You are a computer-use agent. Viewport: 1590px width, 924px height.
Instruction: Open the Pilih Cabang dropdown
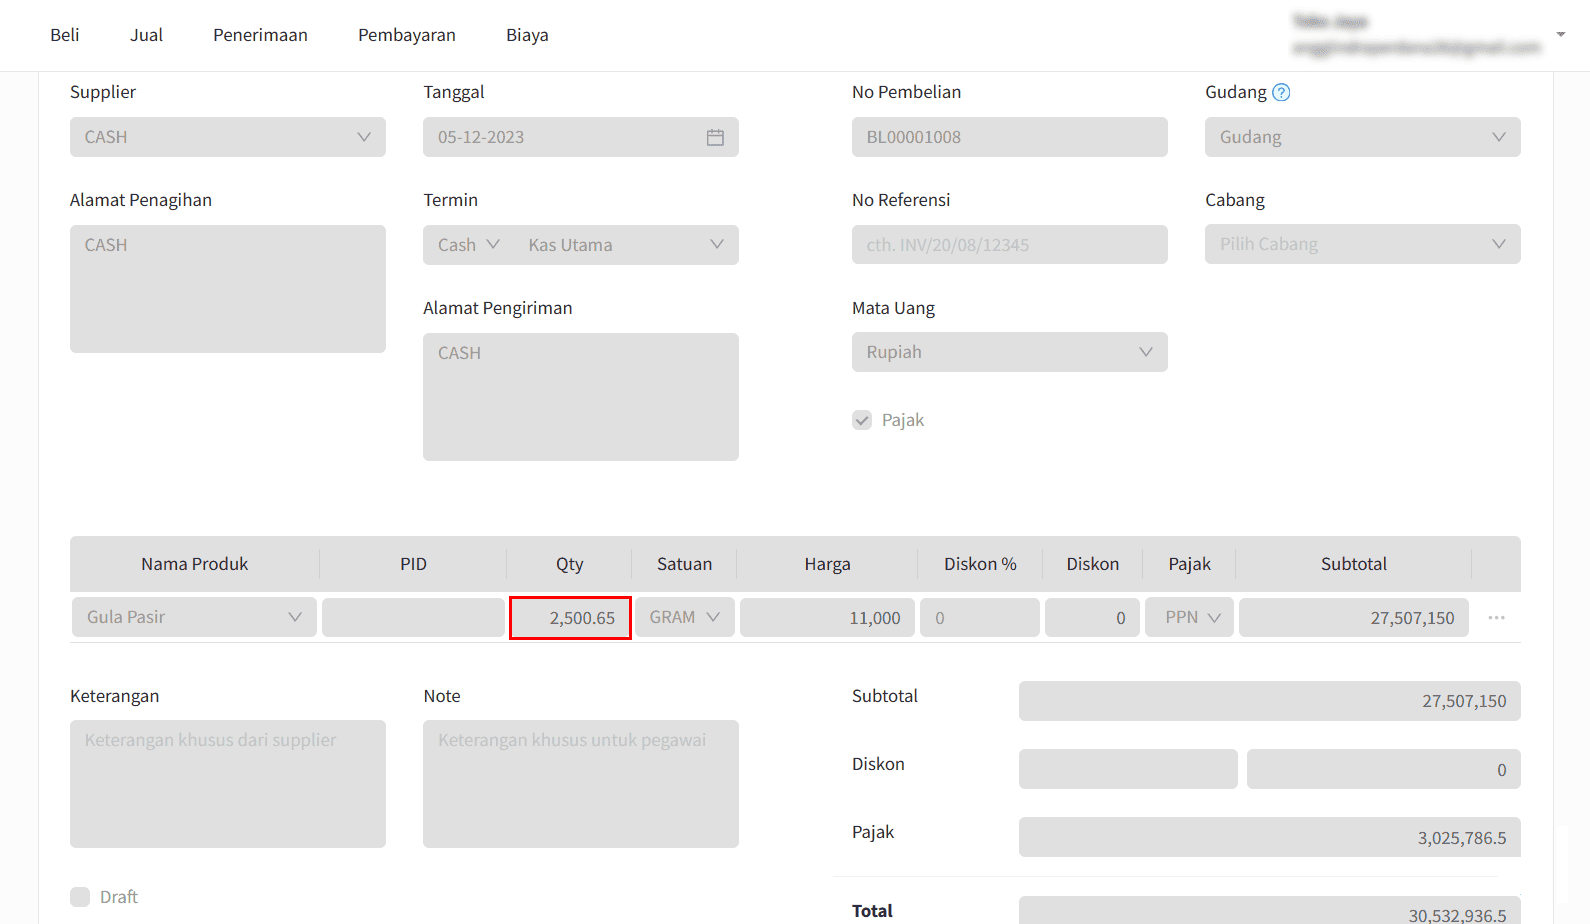(x=1362, y=244)
